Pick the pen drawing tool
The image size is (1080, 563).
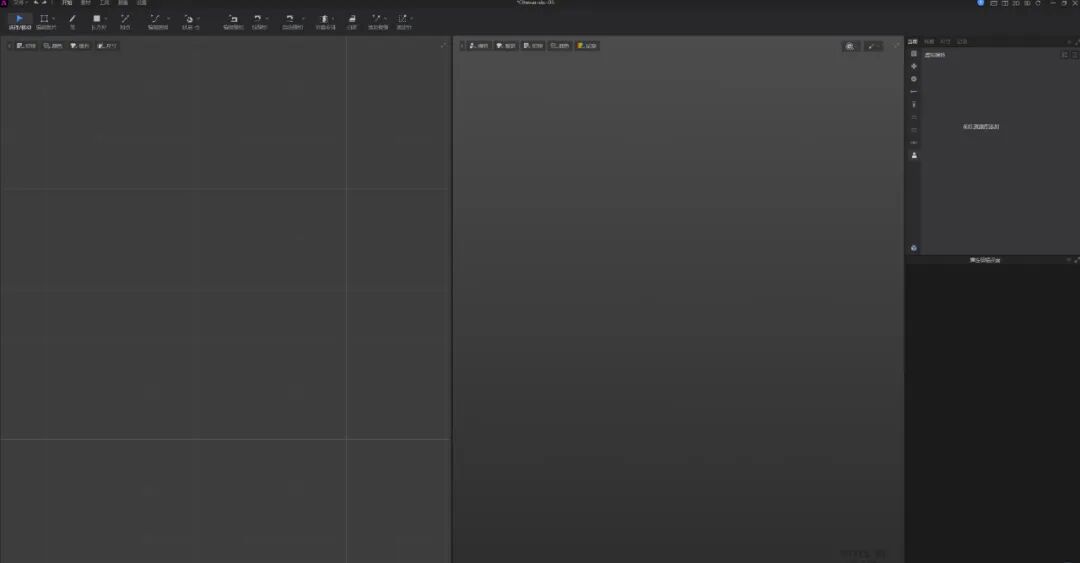72,21
